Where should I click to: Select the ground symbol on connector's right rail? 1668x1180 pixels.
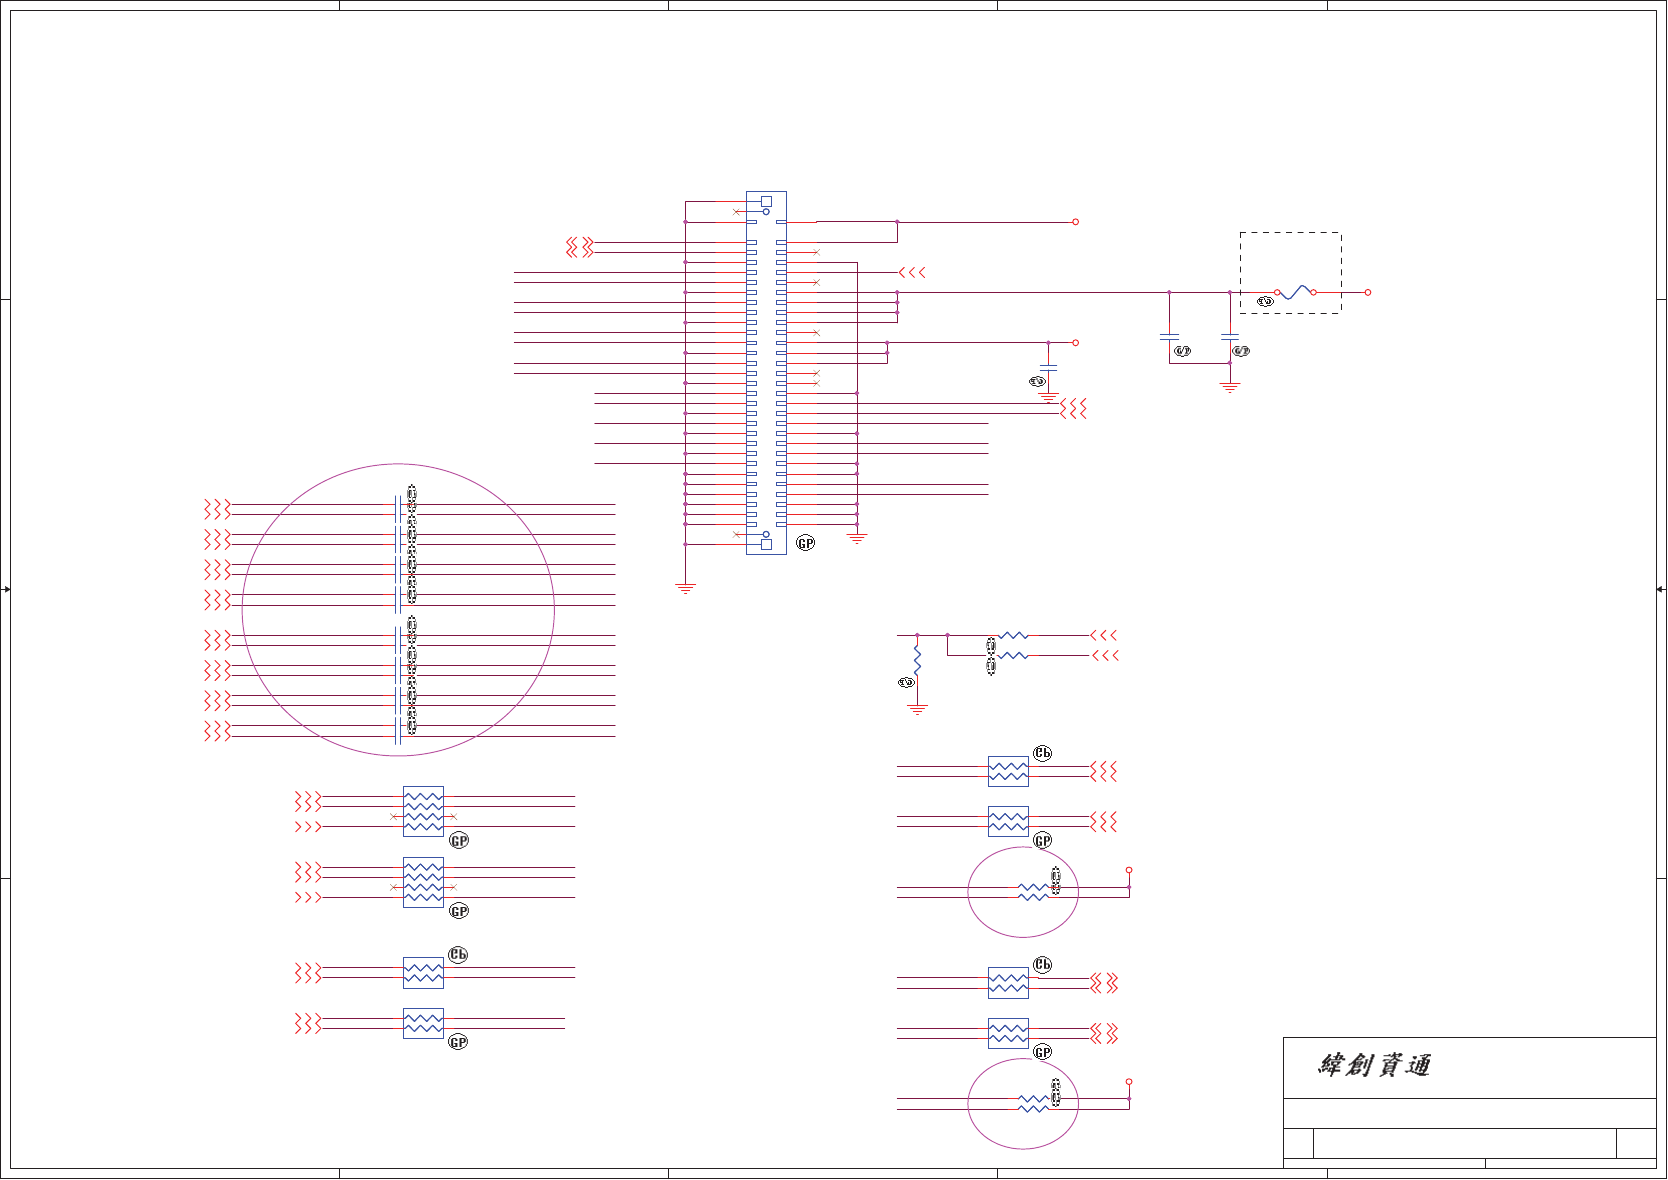pyautogui.click(x=857, y=538)
